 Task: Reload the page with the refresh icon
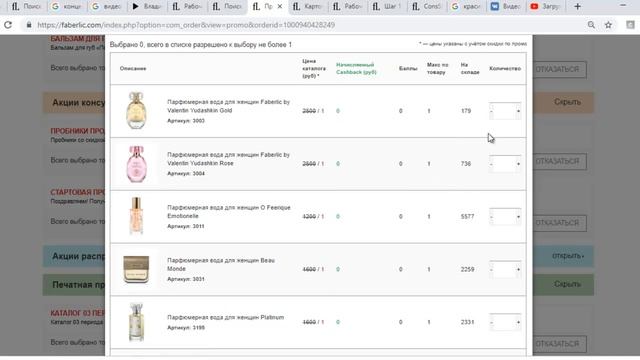8,25
